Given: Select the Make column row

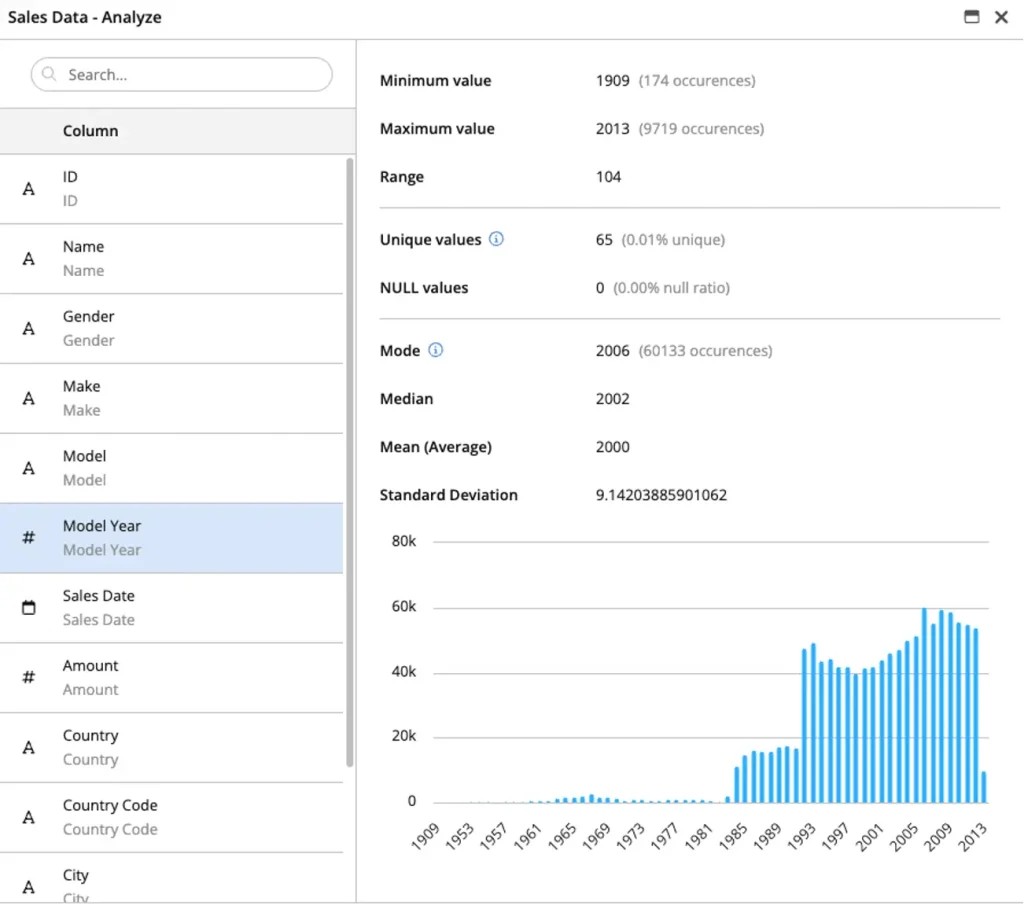Looking at the screenshot, I should point(172,398).
